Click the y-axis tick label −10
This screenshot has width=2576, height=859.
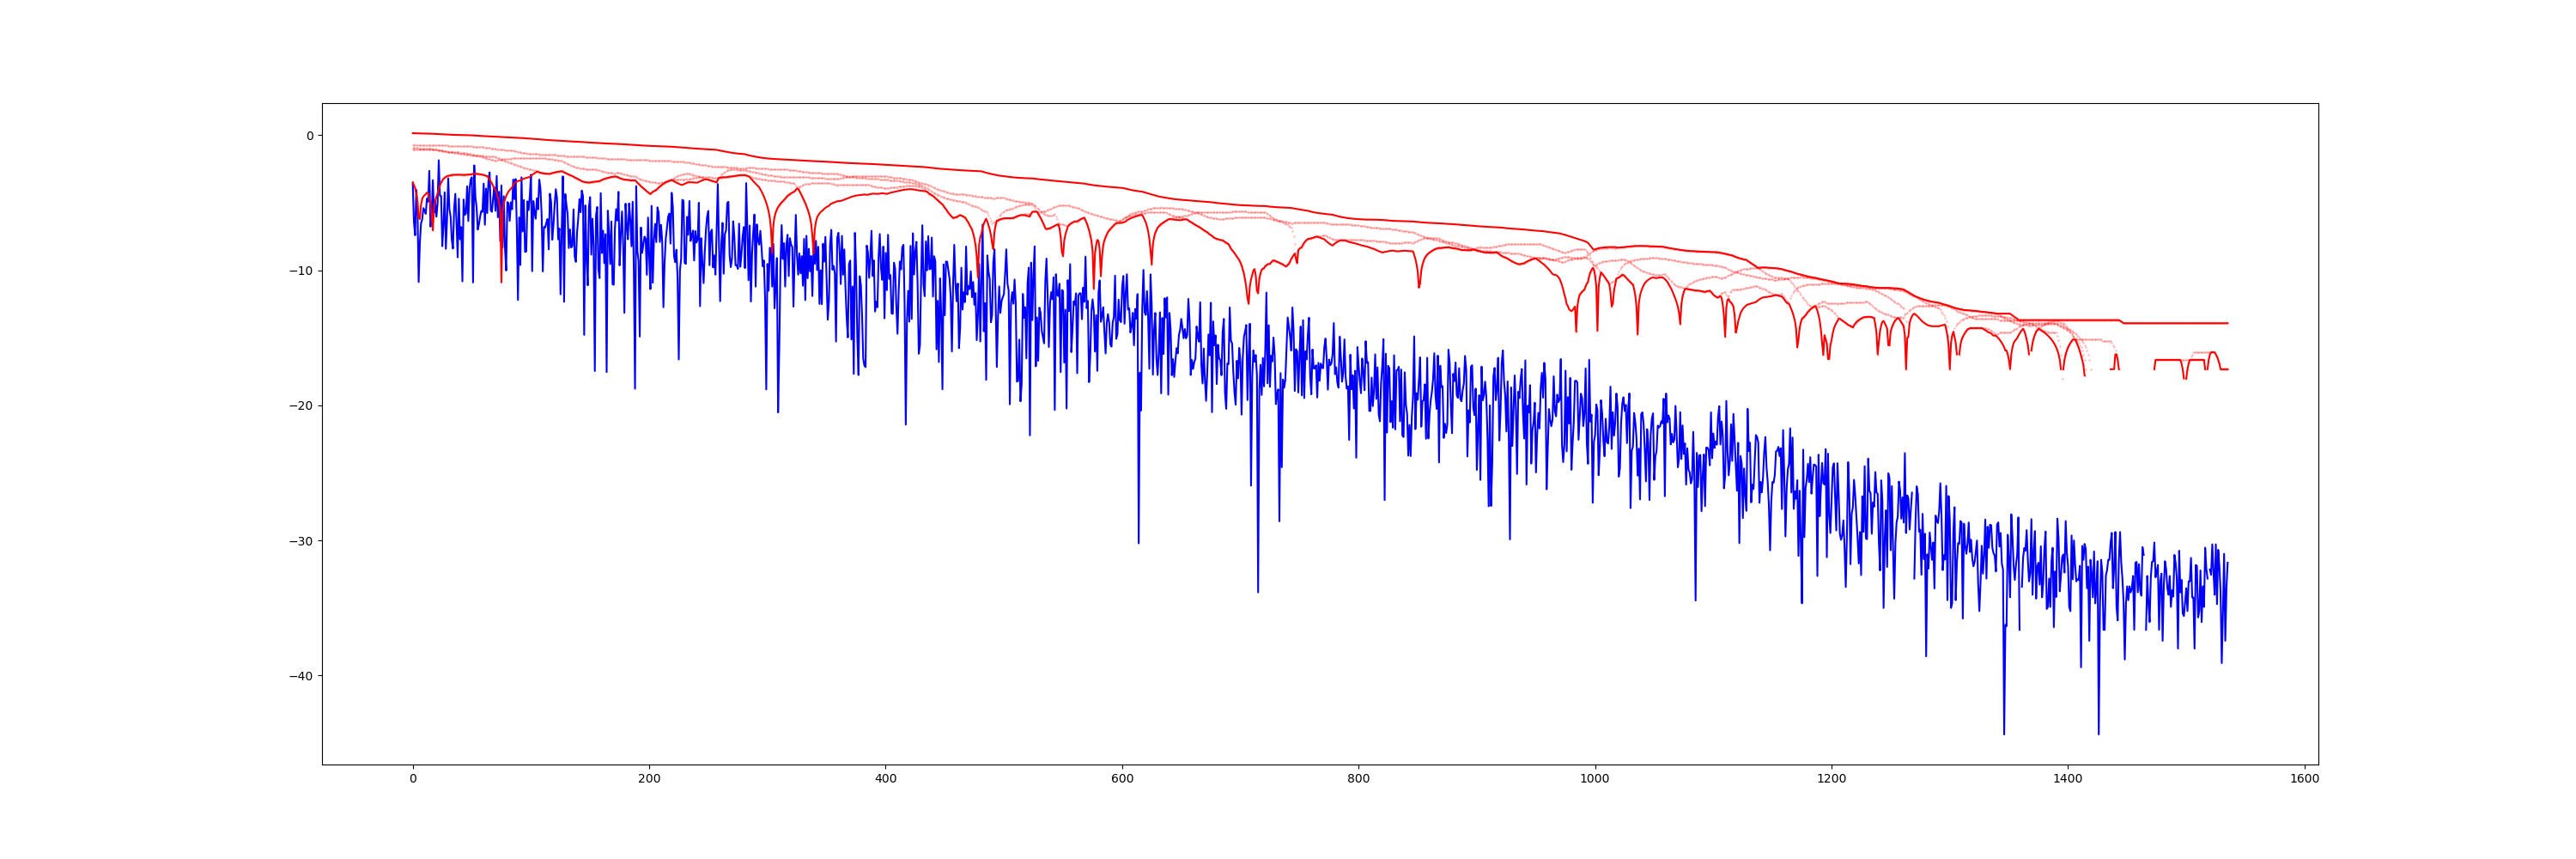click(301, 271)
